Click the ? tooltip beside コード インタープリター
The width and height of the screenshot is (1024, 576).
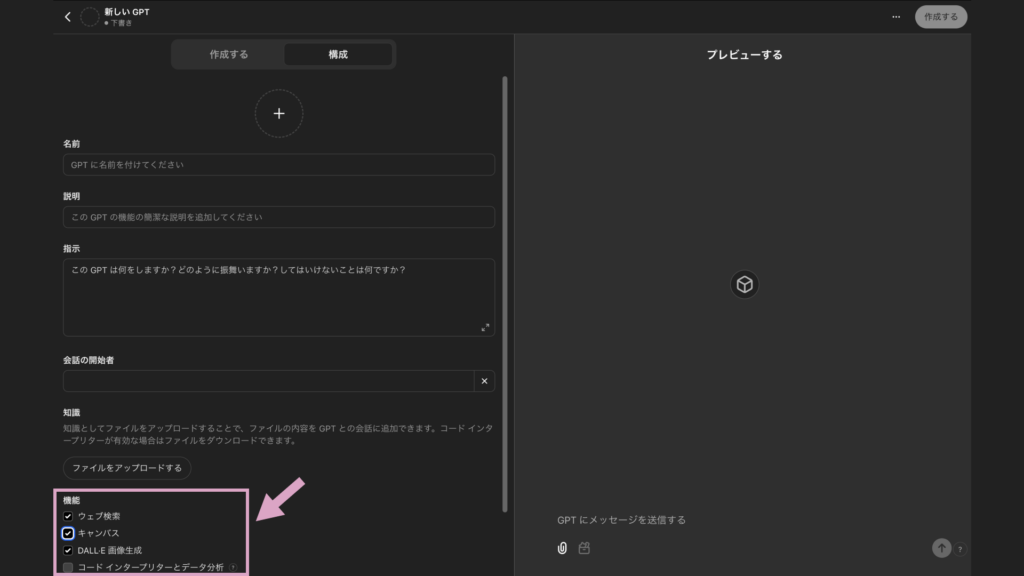[x=233, y=565]
